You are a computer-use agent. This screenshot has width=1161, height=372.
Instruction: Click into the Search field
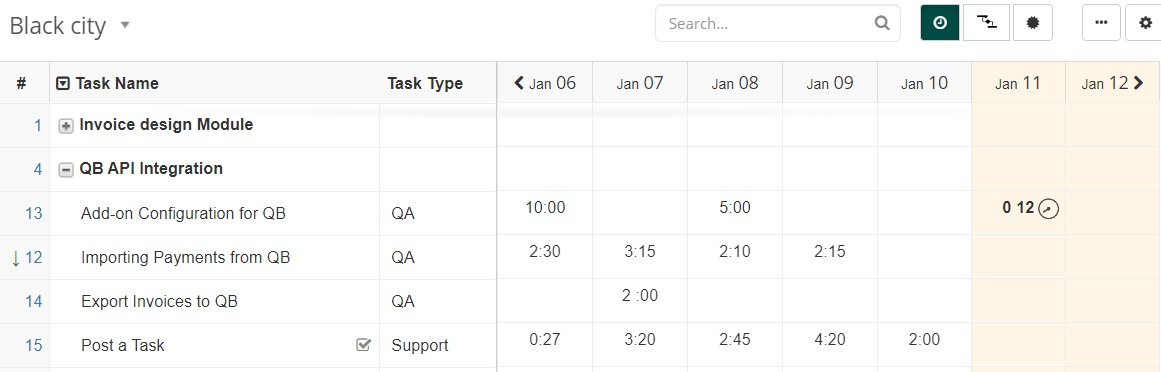768,23
